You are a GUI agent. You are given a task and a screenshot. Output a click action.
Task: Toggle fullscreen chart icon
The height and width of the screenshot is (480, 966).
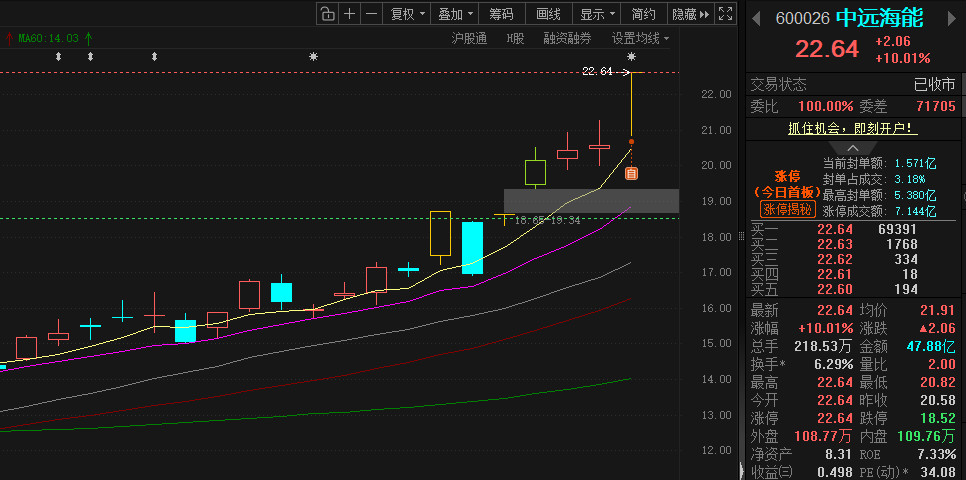(x=726, y=14)
